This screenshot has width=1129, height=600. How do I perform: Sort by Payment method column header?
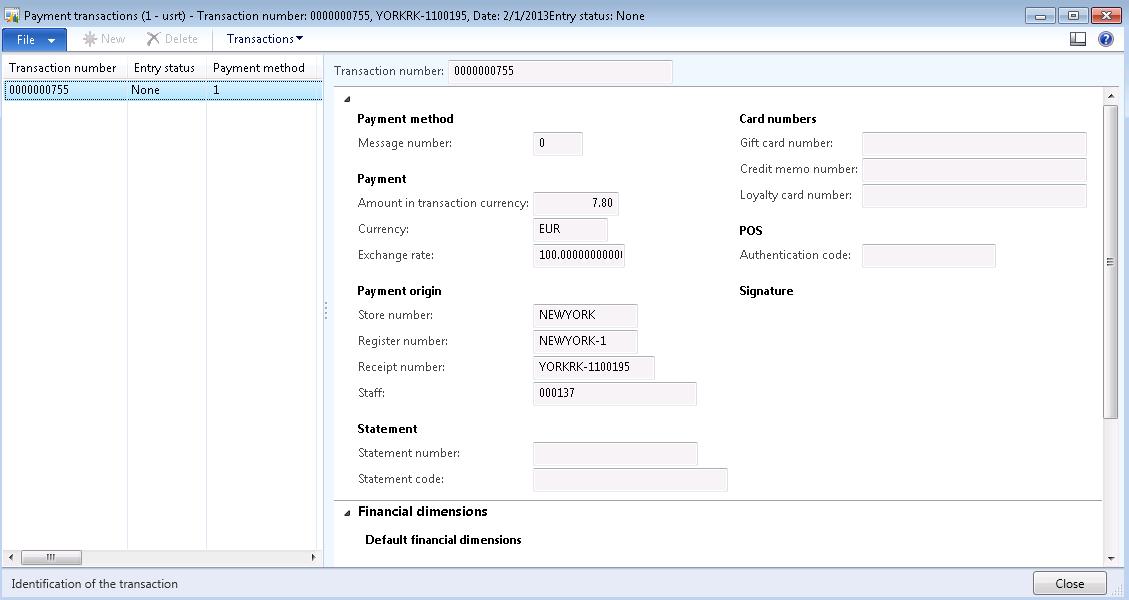click(x=259, y=68)
